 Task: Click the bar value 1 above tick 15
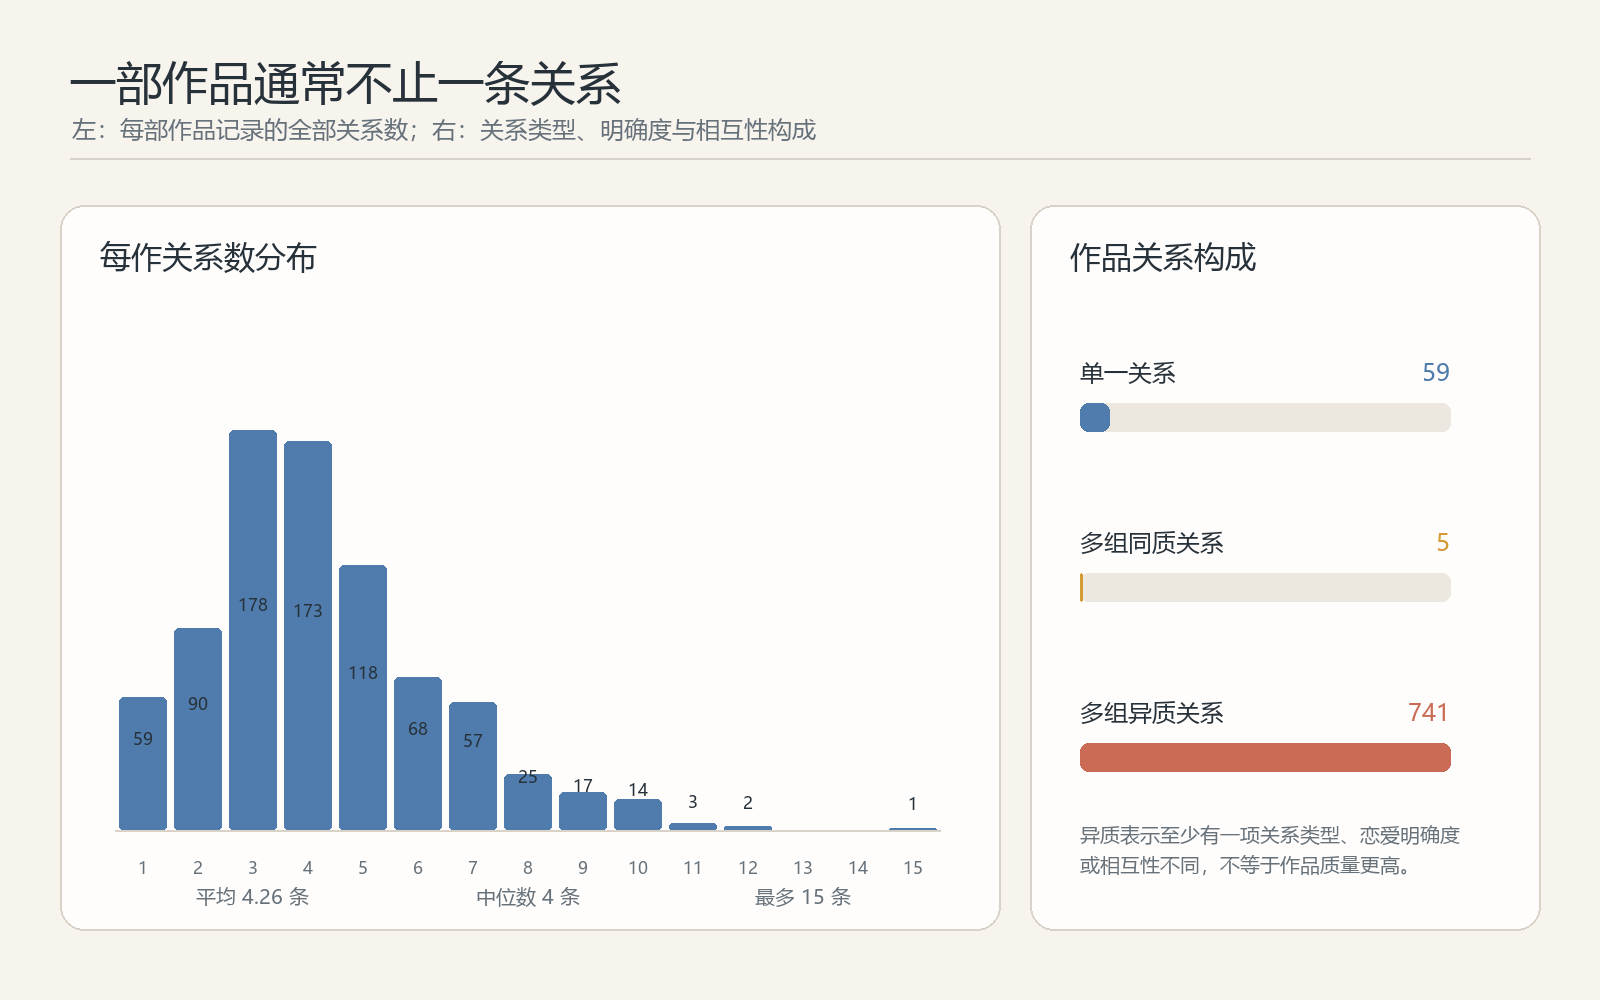tap(913, 804)
